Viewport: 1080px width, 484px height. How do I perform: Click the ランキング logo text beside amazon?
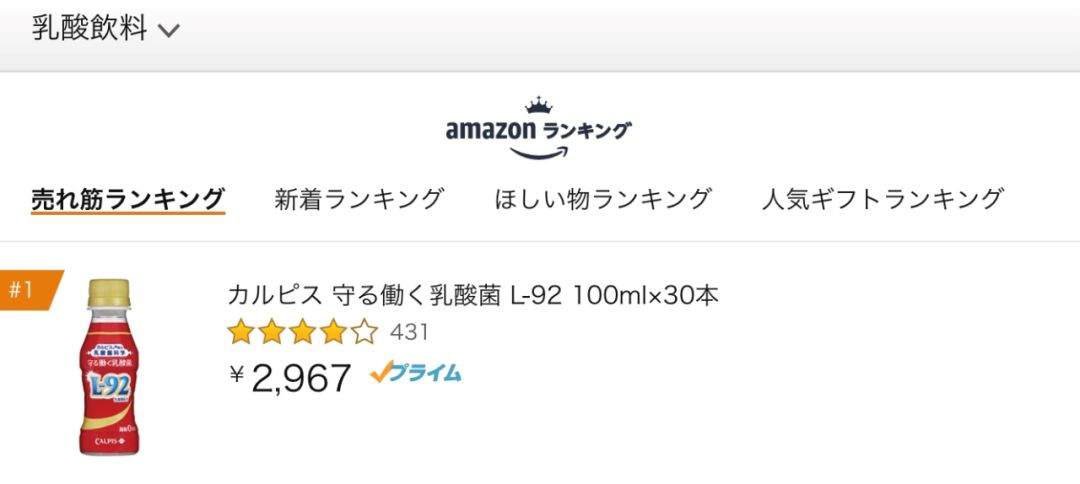586,130
